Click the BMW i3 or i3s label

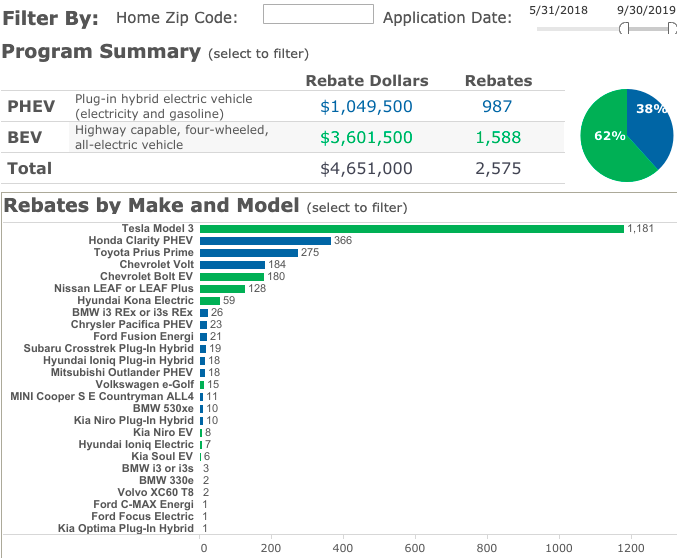tap(158, 469)
